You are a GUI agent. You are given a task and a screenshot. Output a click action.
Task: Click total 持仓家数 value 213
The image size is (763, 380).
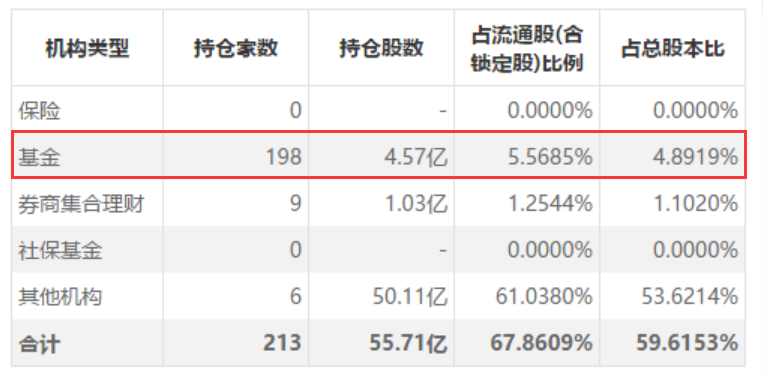(283, 344)
